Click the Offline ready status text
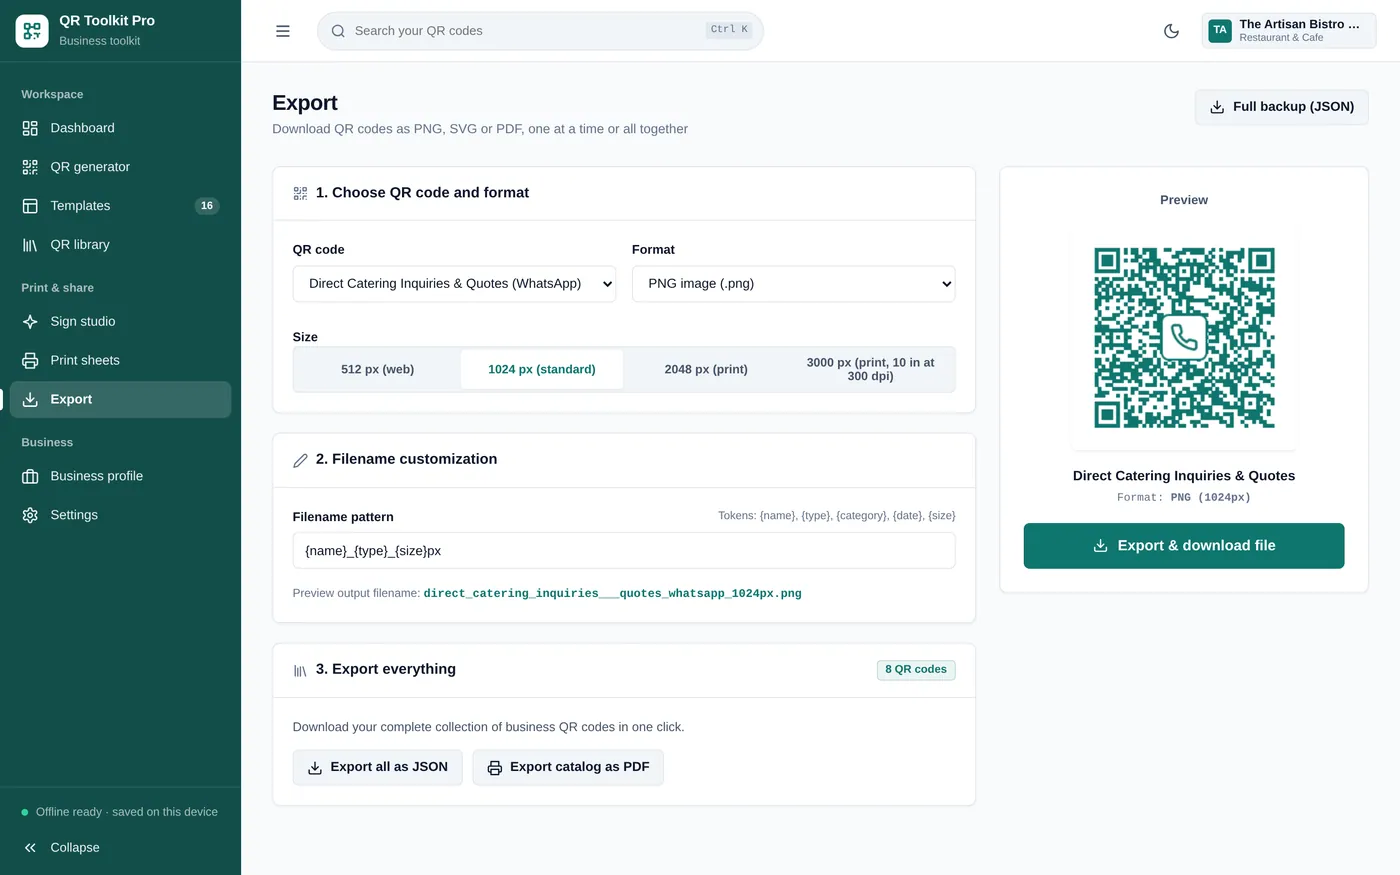 pyautogui.click(x=127, y=812)
